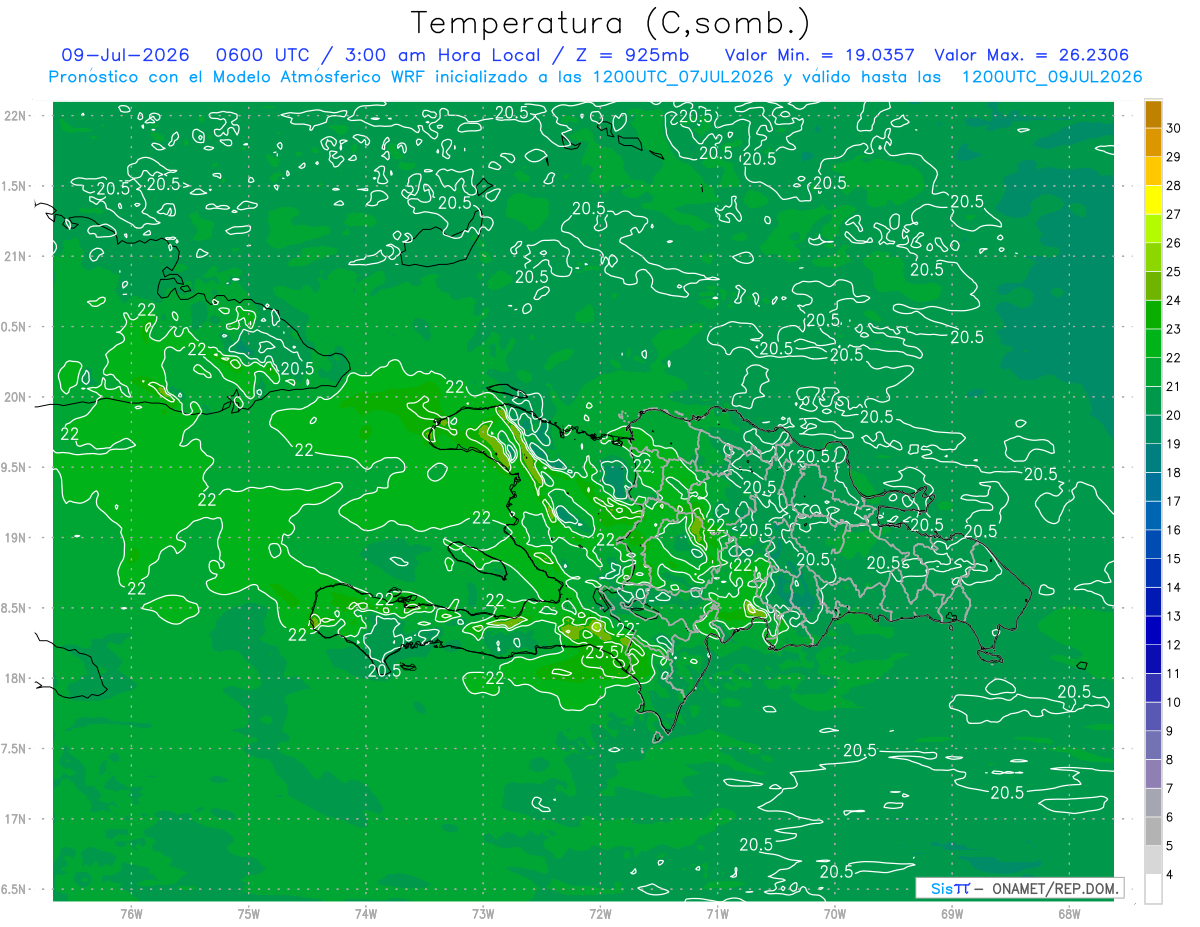Viewport: 1200px width, 927px height.
Task: Click the colorbar label "27"
Action: point(1174,214)
